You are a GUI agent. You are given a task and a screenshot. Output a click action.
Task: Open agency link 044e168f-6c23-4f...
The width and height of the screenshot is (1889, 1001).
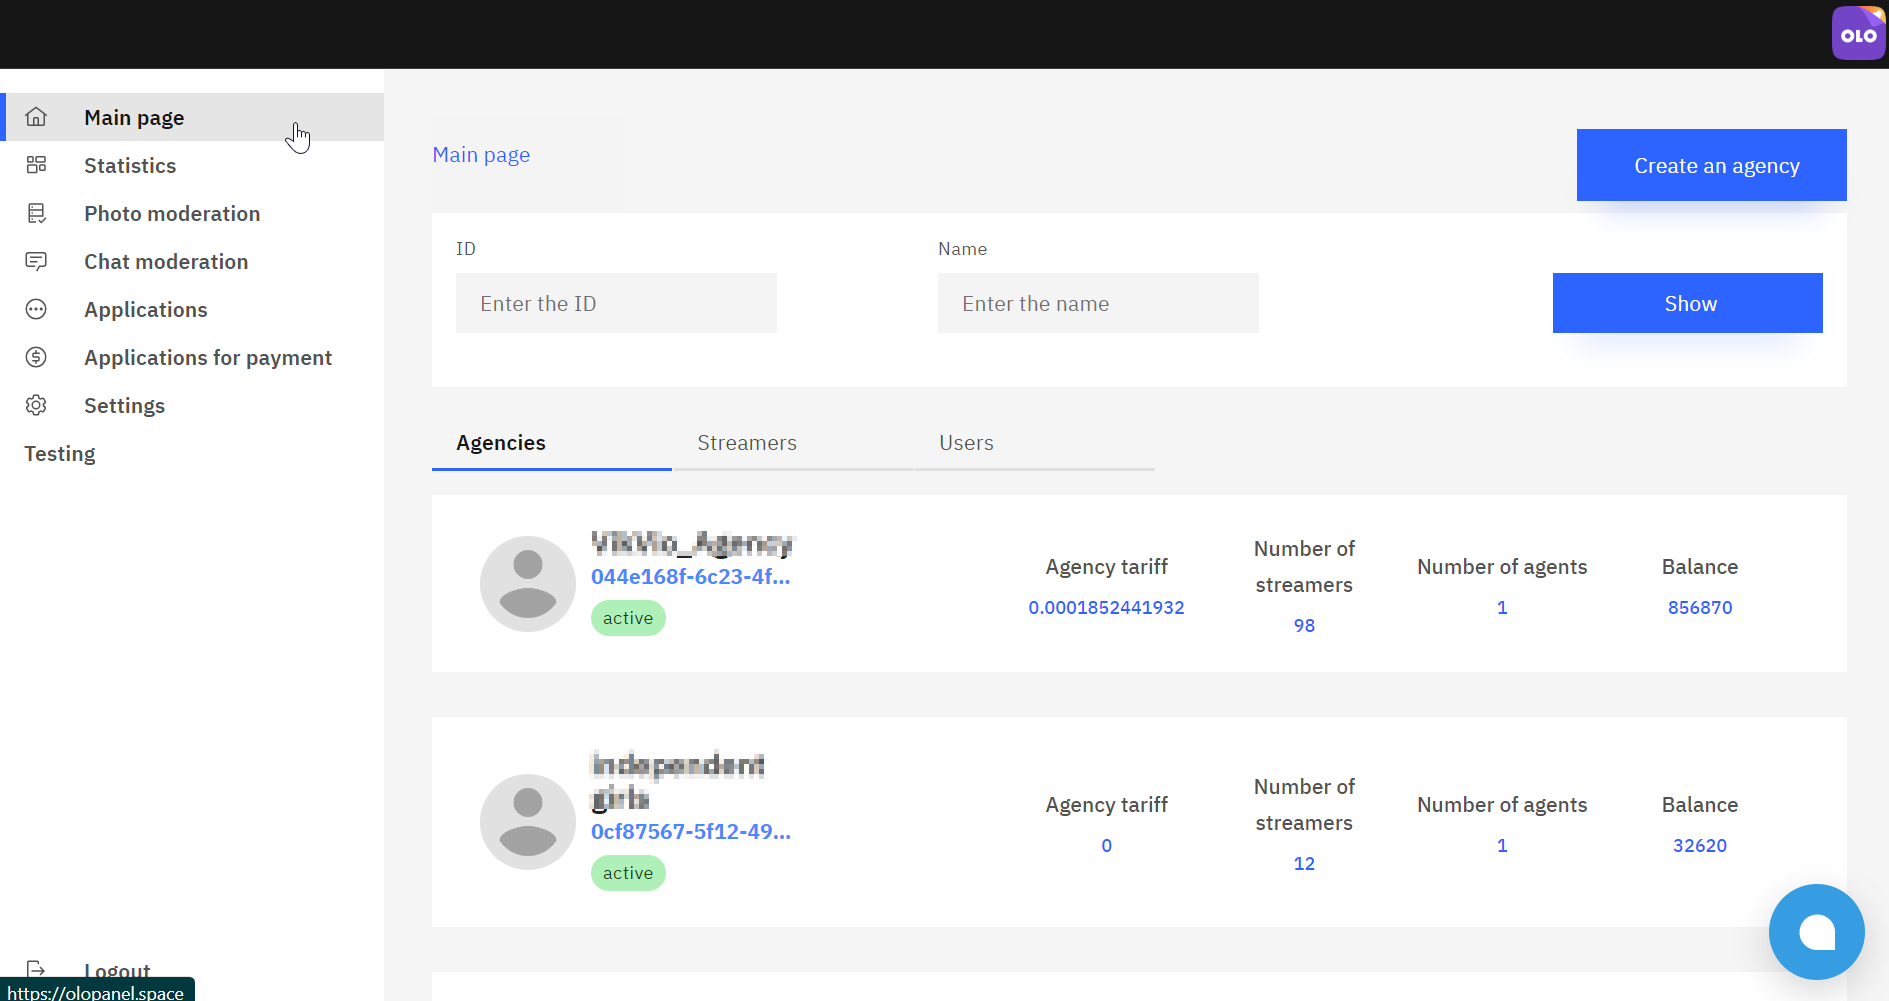(690, 577)
